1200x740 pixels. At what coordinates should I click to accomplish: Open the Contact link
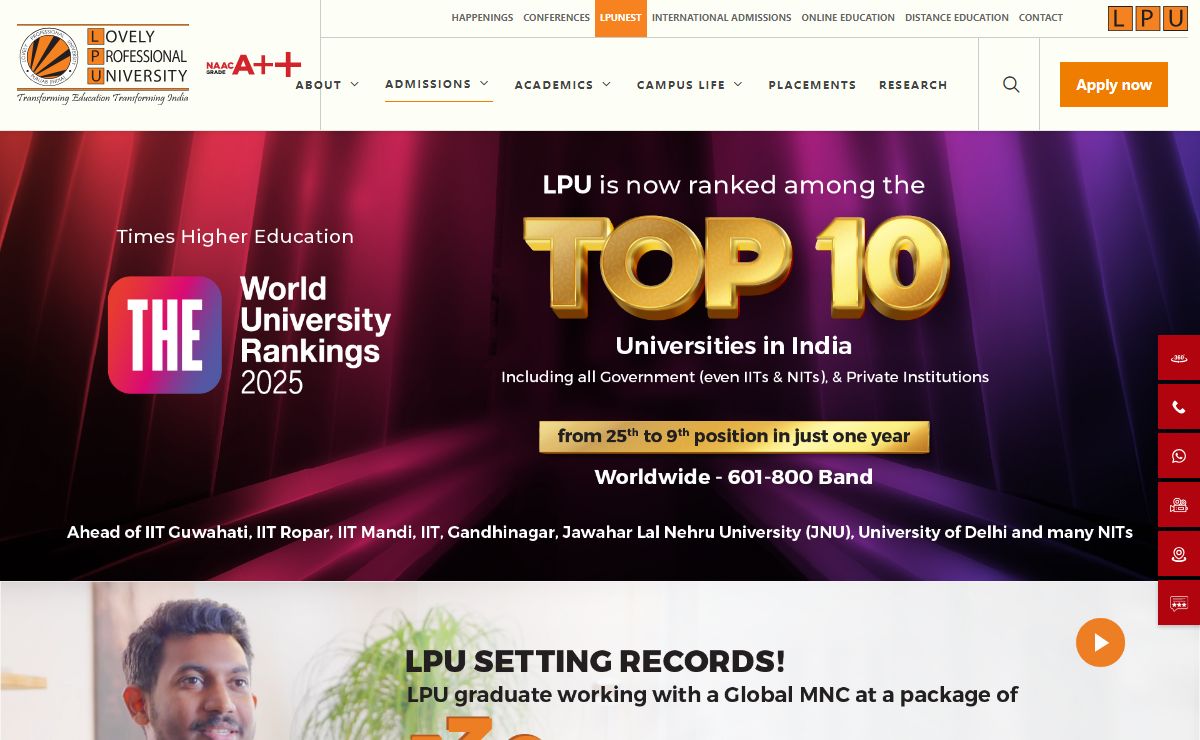(x=1041, y=18)
